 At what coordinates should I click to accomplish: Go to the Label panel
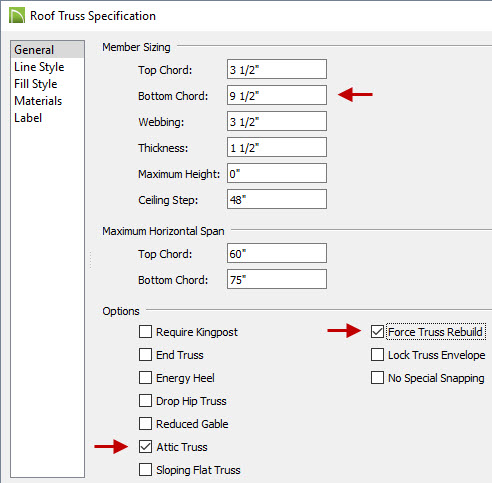click(x=28, y=118)
